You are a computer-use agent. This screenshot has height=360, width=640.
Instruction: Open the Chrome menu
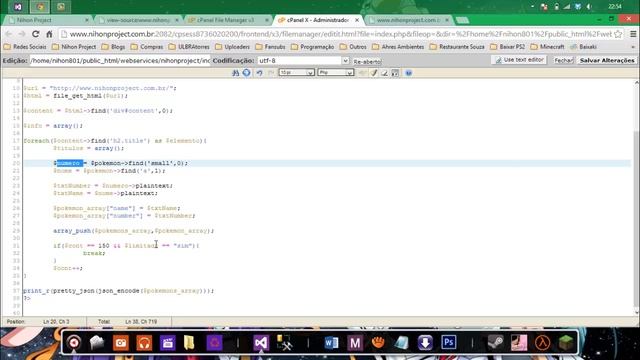coord(633,34)
